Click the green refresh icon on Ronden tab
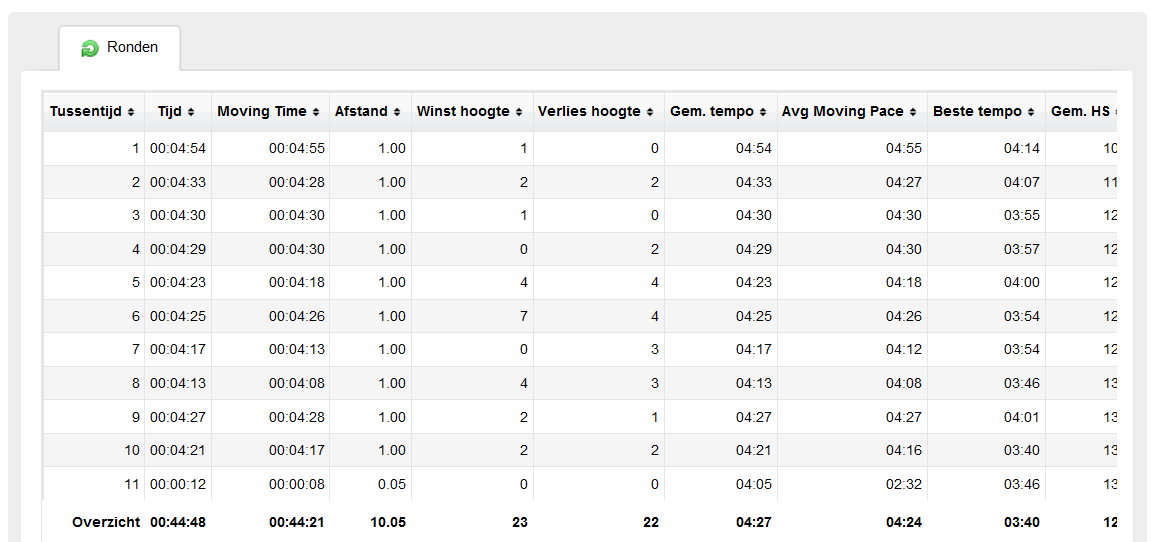1161x542 pixels. pos(90,48)
